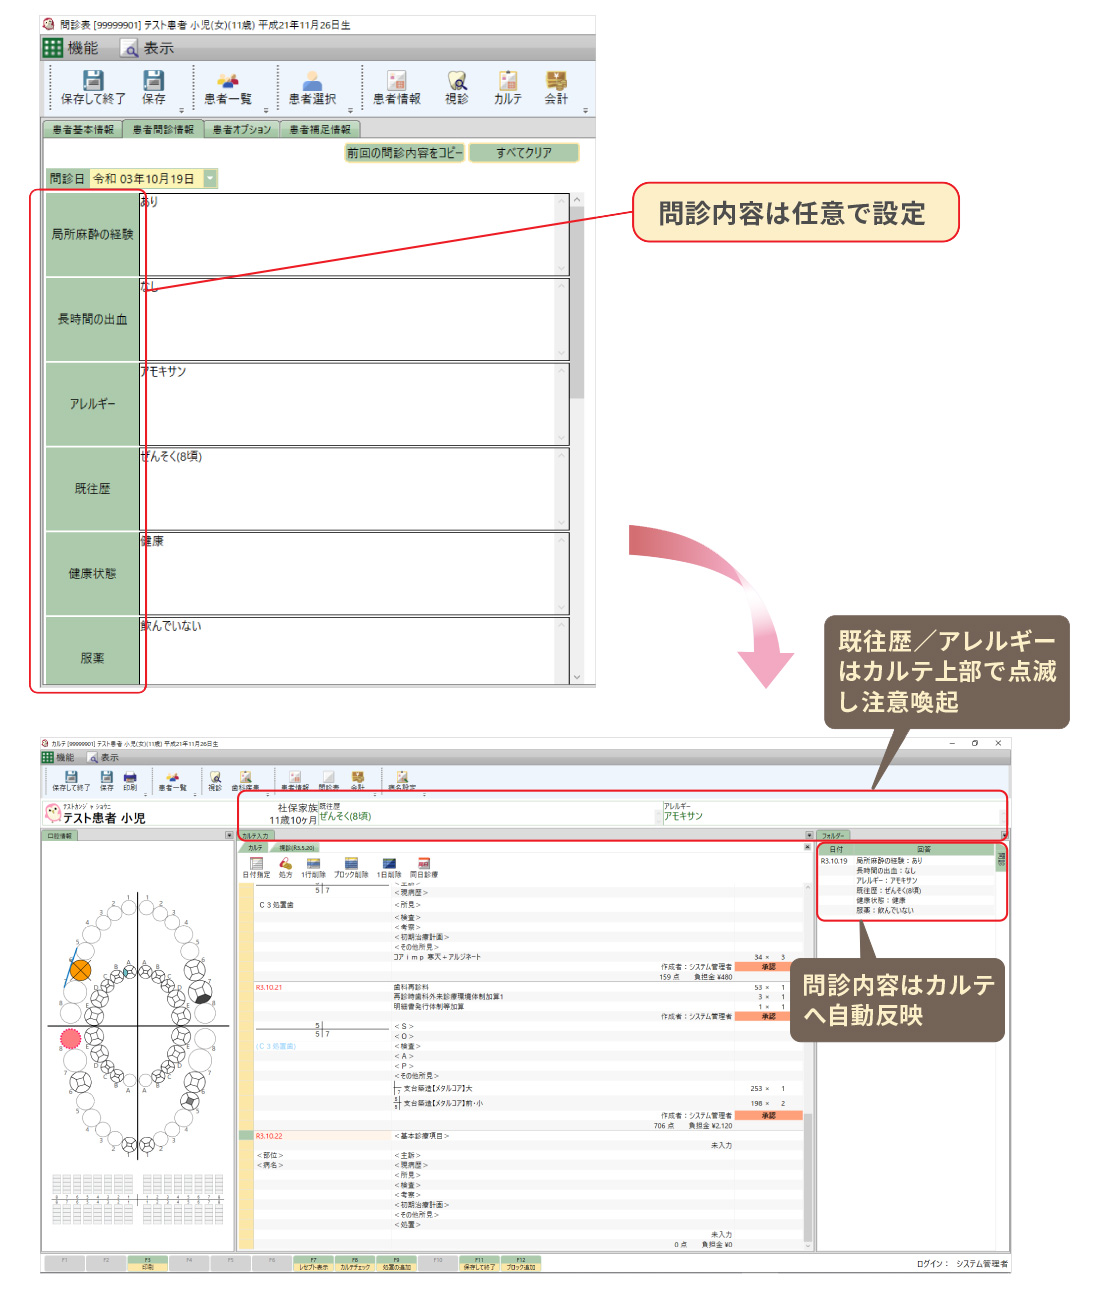
Task: Open 患者一覧 from the 問診表 toolbar
Action: coord(228,87)
